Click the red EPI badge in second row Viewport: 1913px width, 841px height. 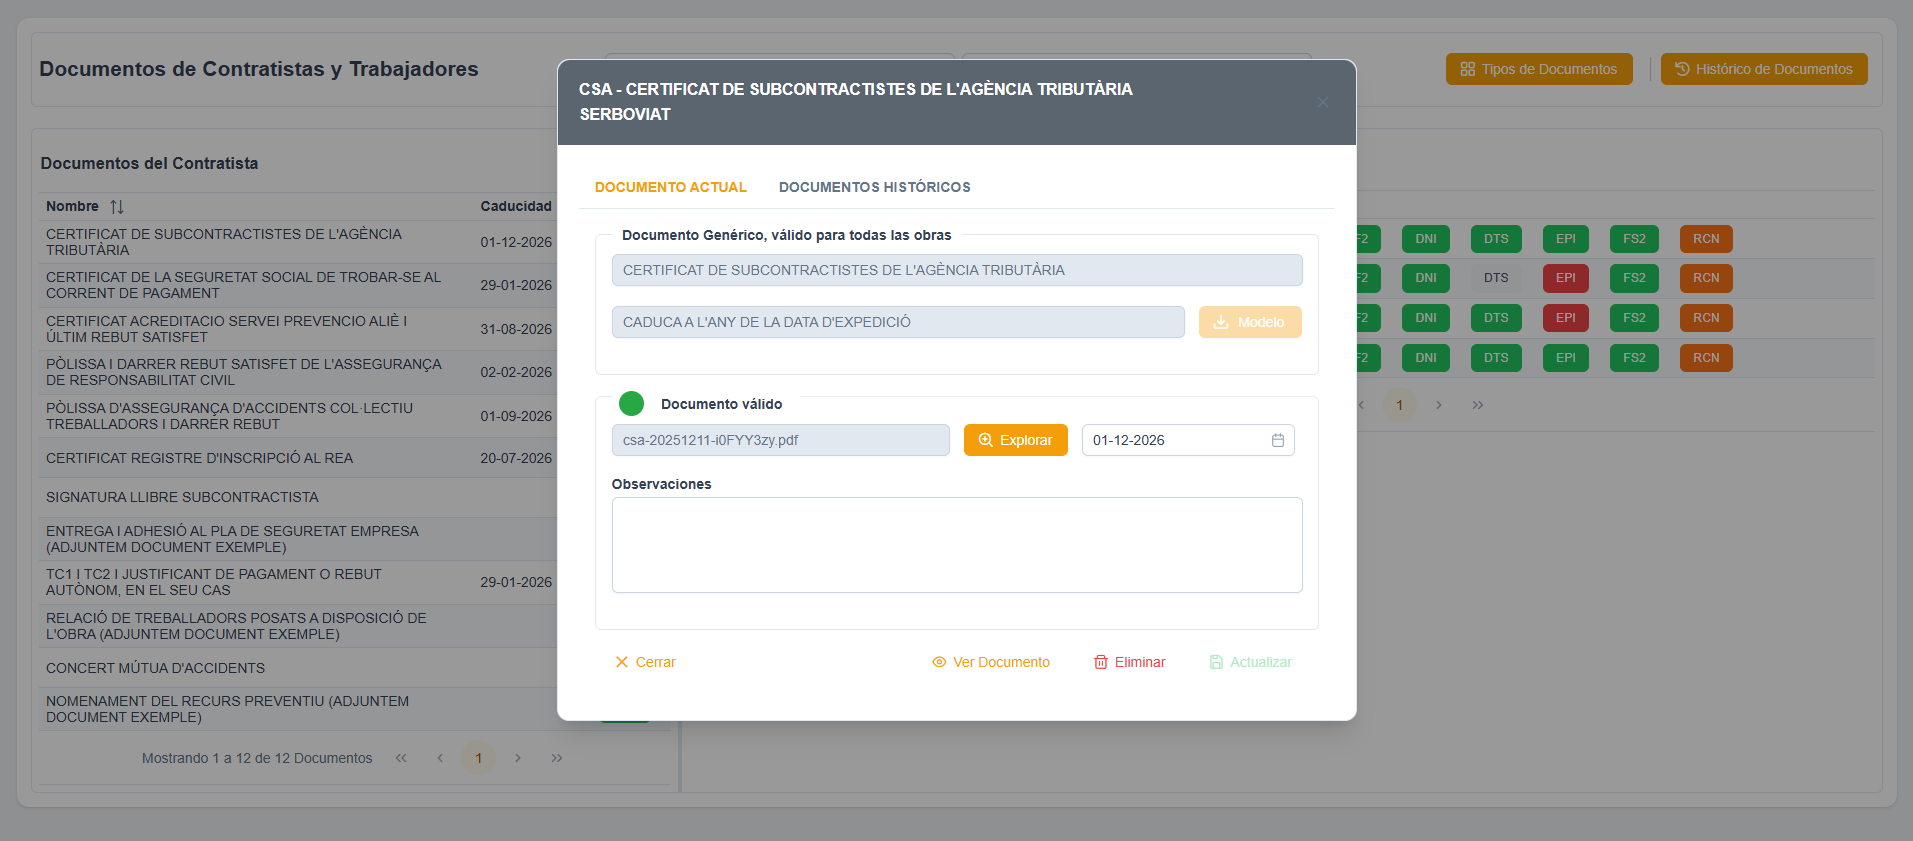(1565, 278)
